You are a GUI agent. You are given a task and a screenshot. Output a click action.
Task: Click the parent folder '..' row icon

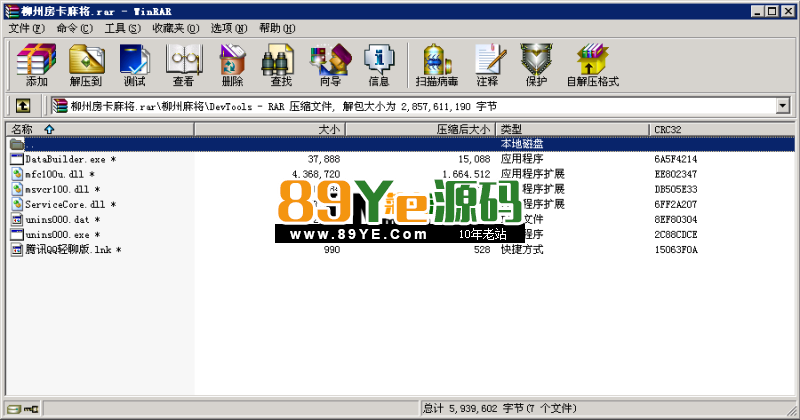point(17,144)
